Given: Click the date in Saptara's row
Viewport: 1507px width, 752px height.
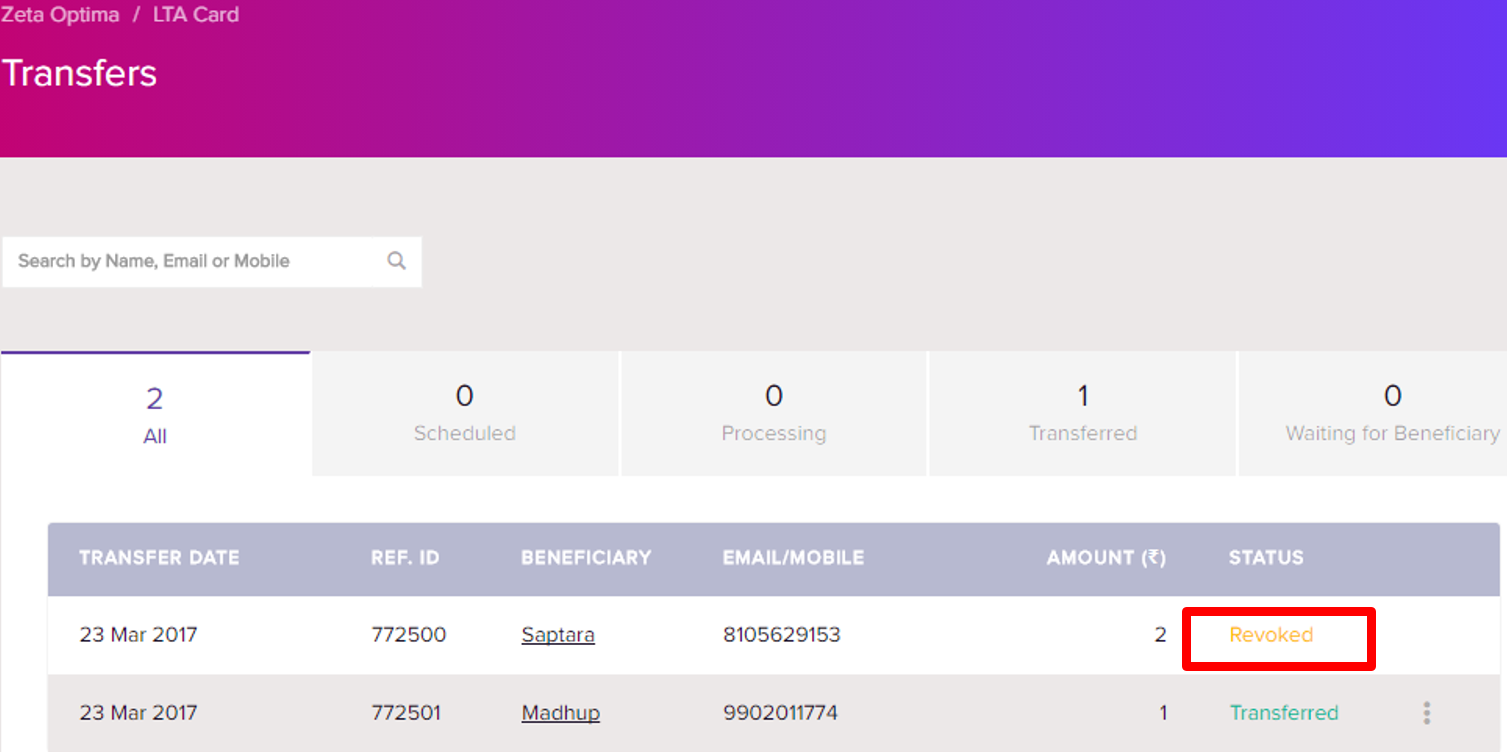Looking at the screenshot, I should coord(138,635).
